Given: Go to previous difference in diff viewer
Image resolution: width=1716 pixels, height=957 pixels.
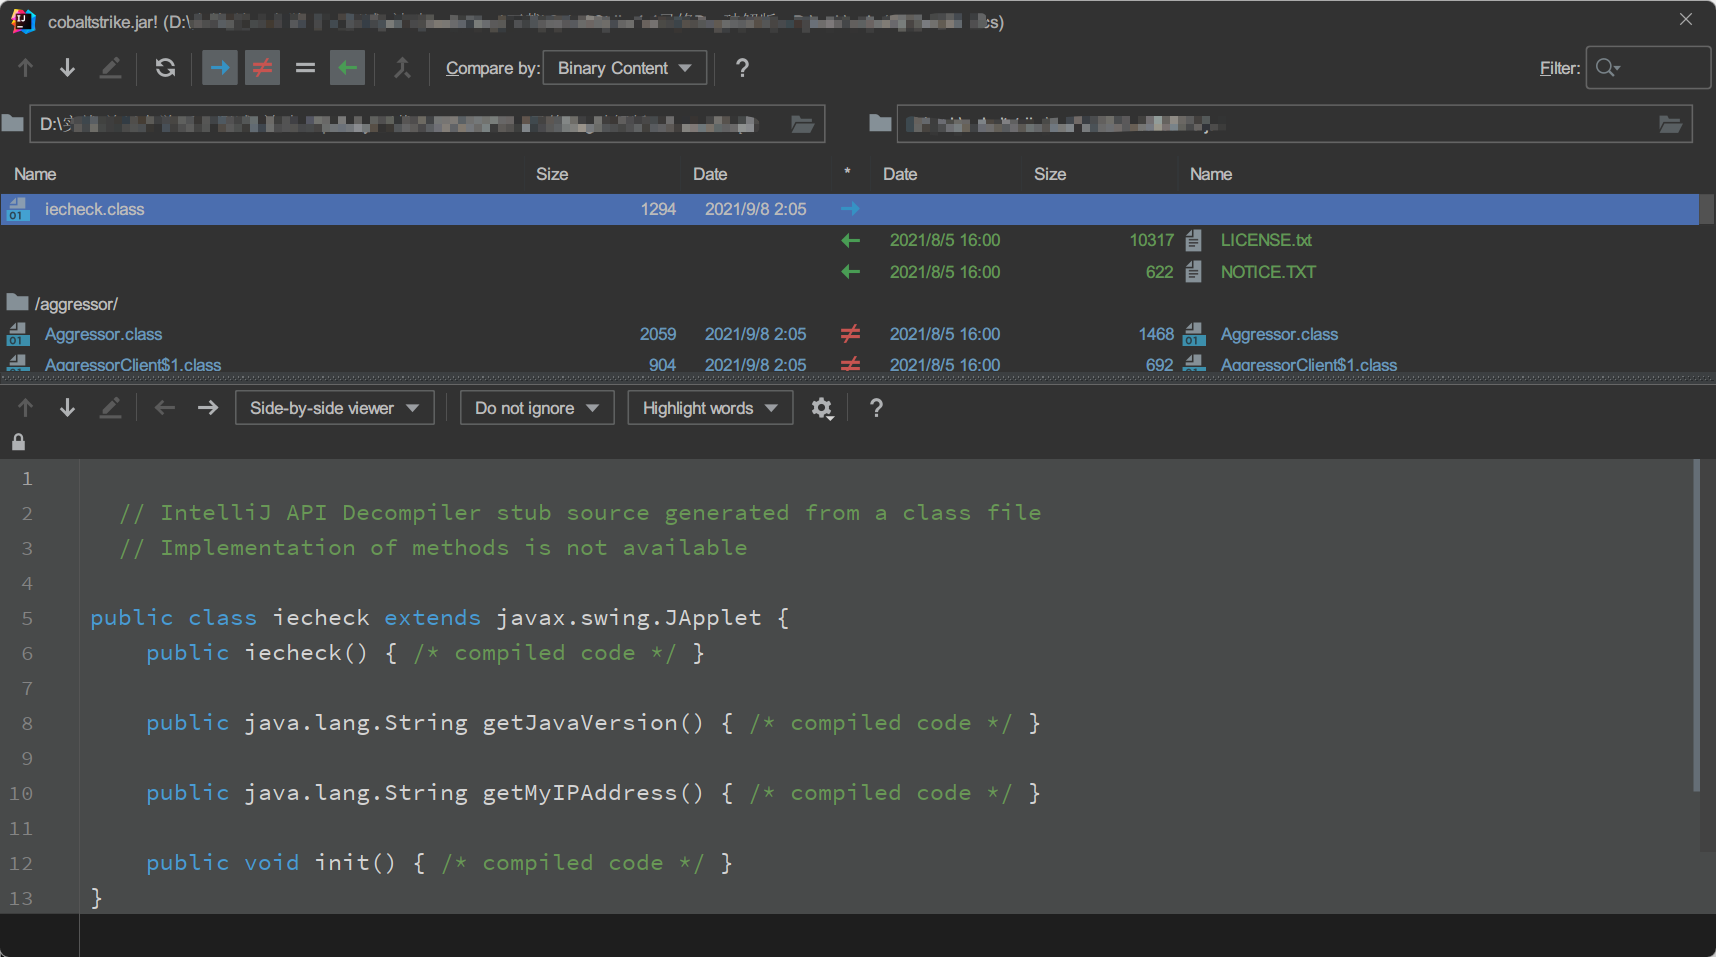Looking at the screenshot, I should 26,408.
